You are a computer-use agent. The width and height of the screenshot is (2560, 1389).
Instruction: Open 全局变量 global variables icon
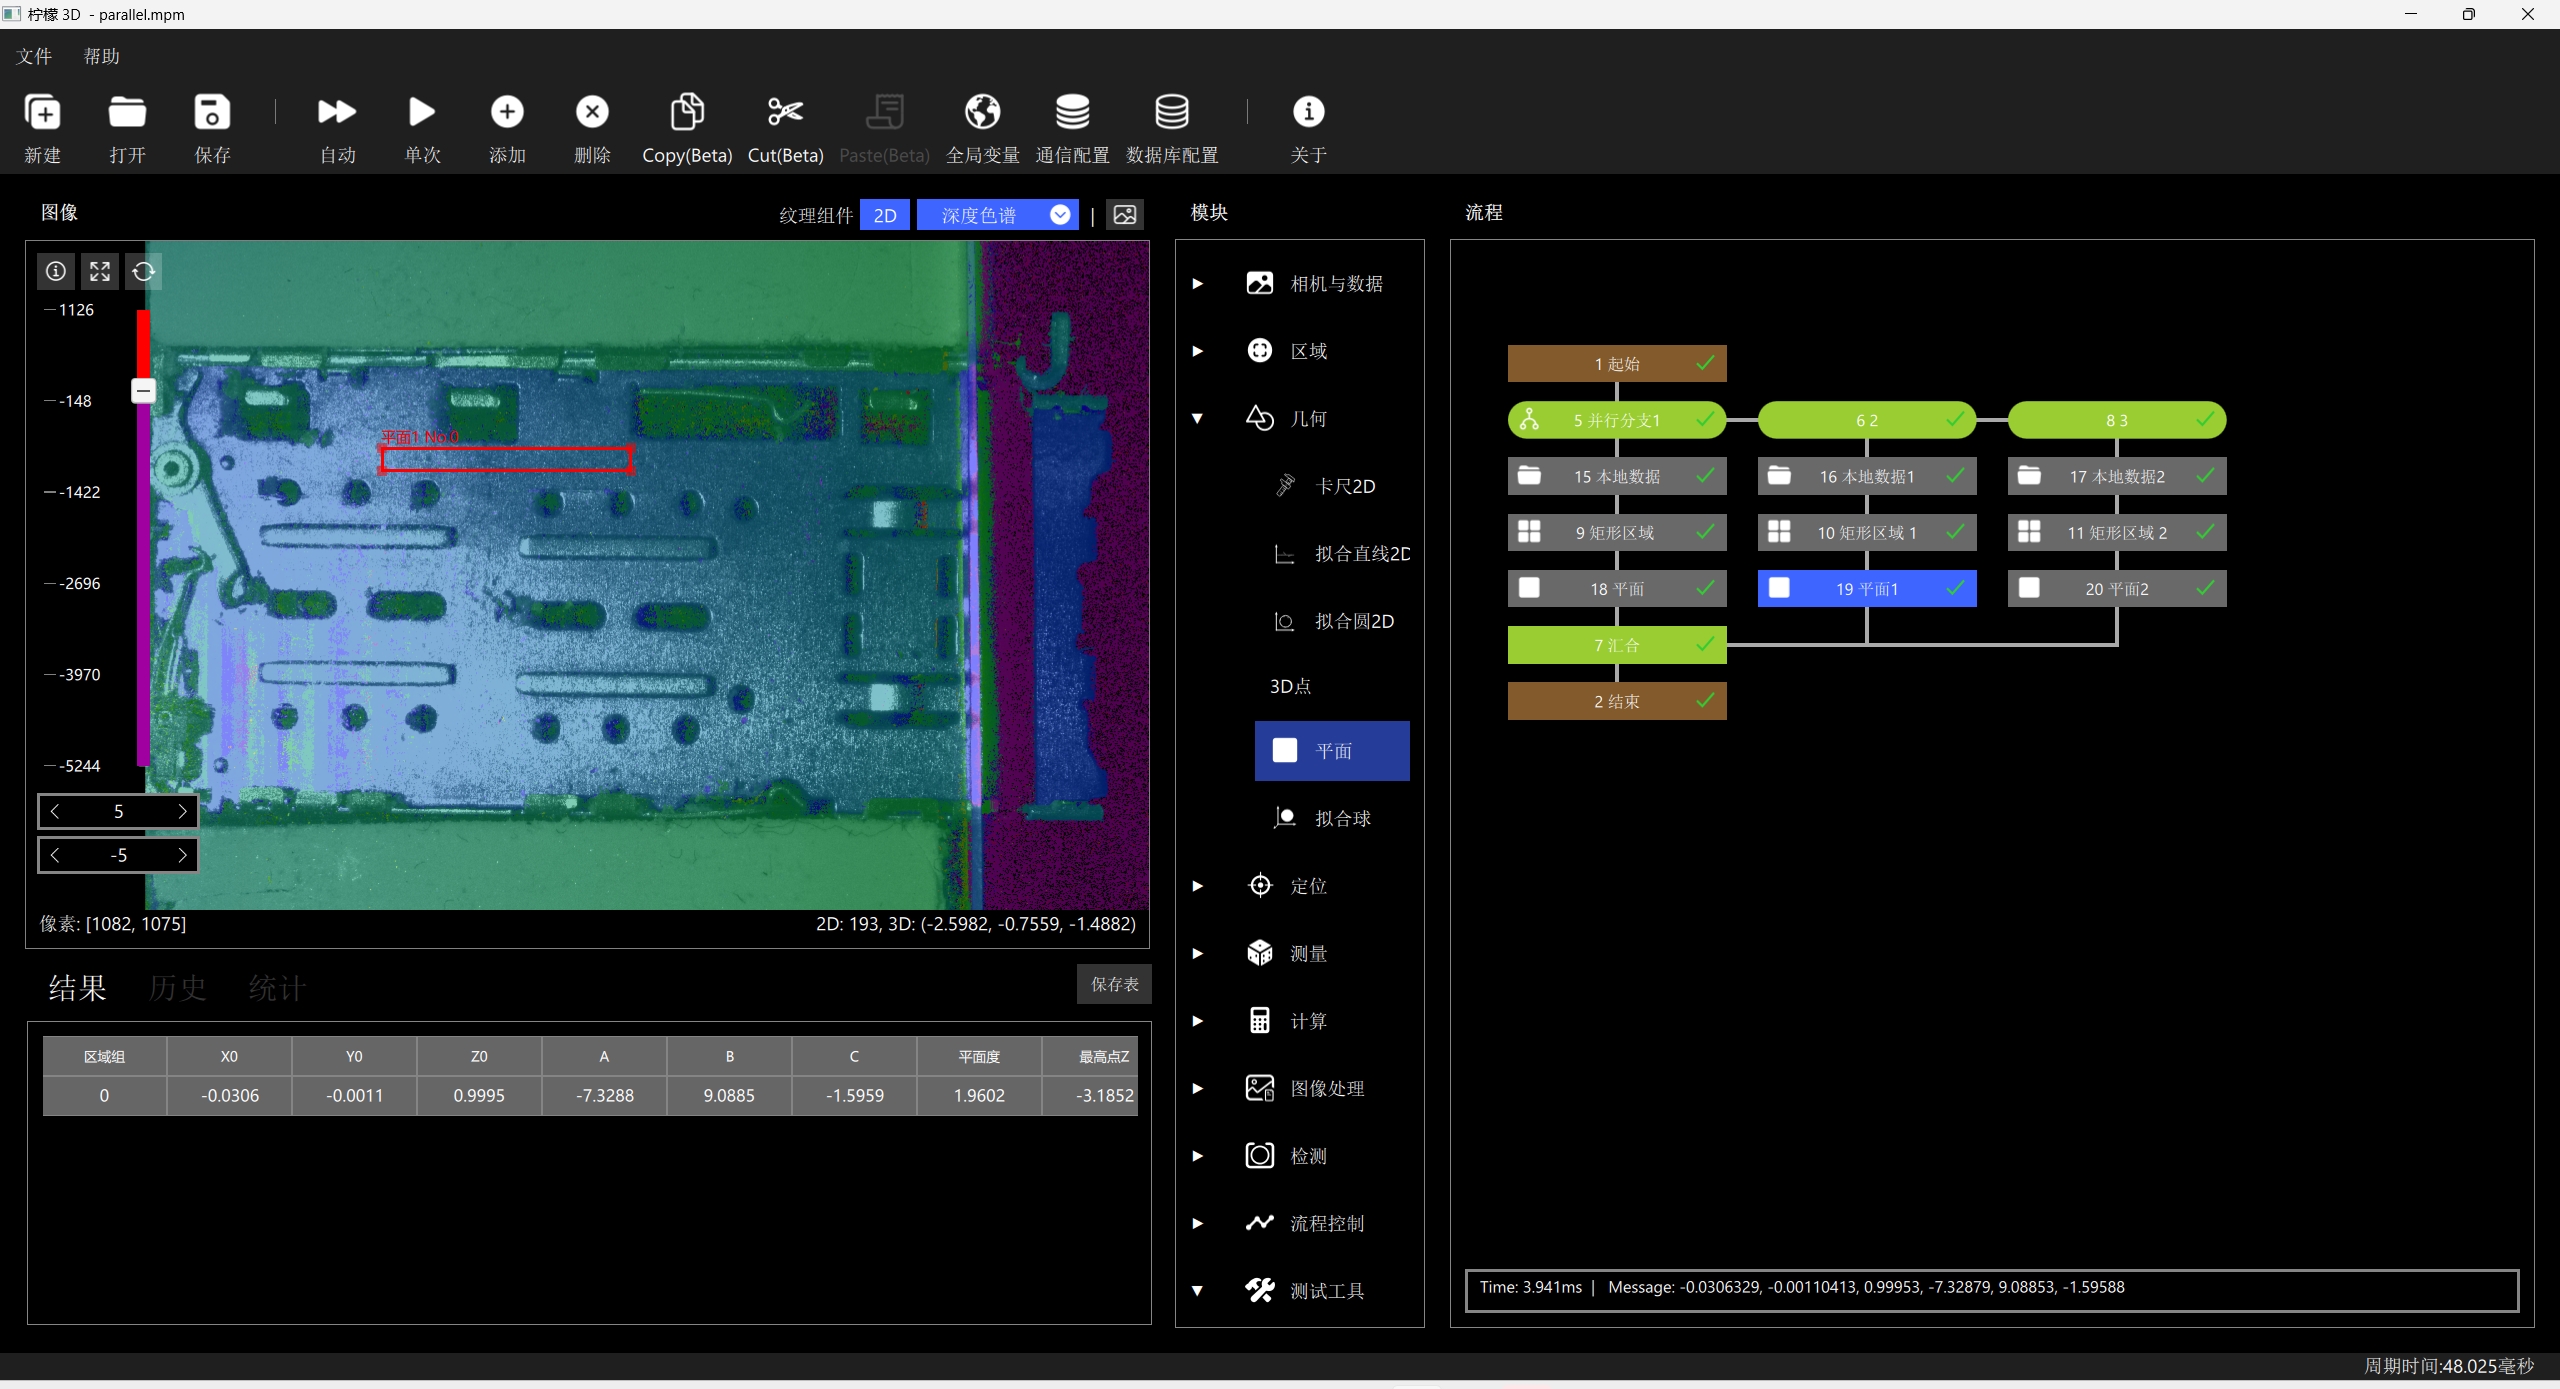click(x=982, y=111)
